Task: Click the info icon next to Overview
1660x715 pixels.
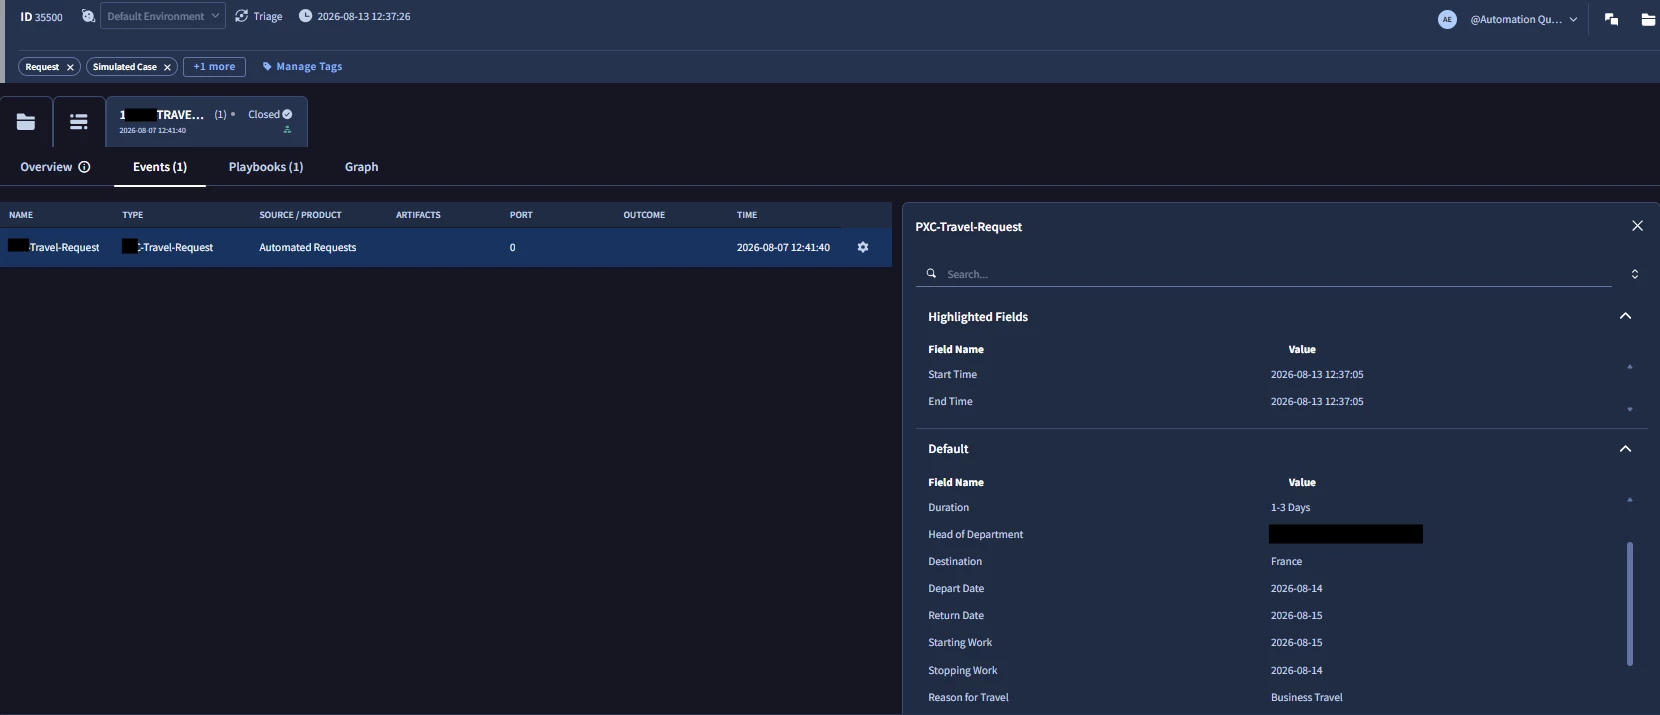Action: [x=84, y=167]
